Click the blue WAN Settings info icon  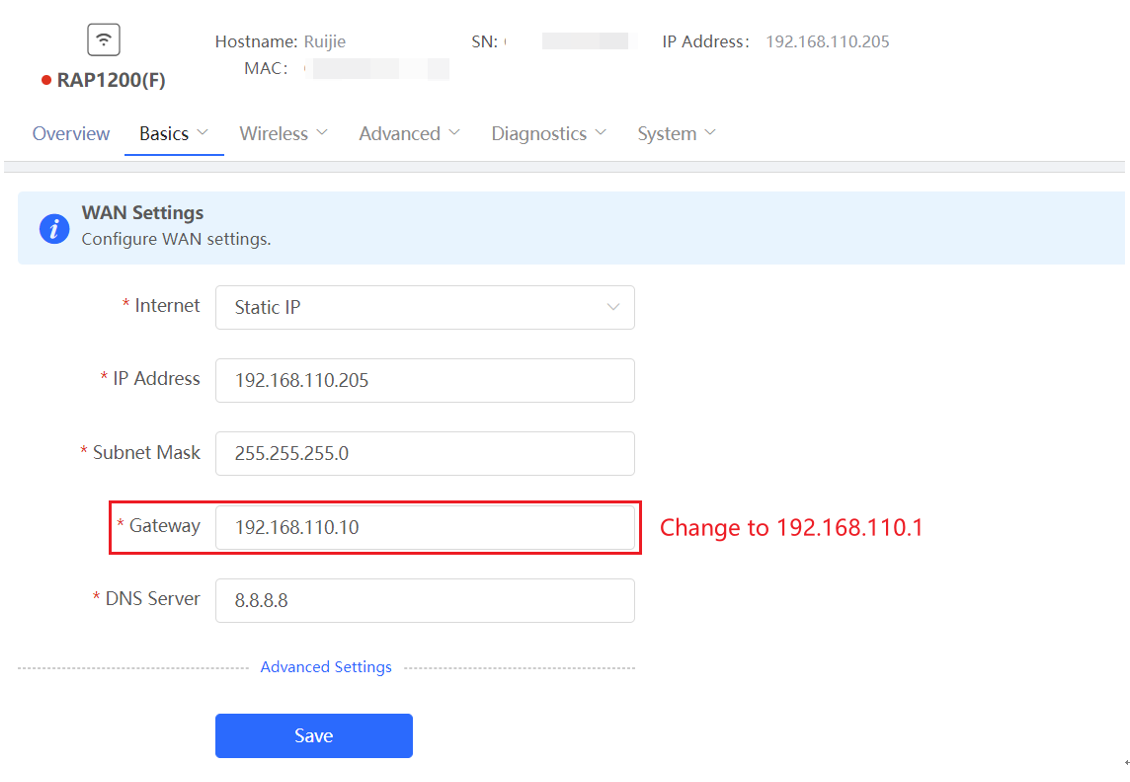54,229
